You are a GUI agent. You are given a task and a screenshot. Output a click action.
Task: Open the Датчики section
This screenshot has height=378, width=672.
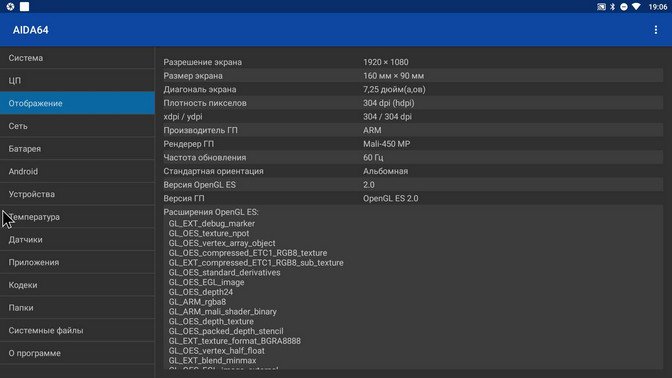(x=77, y=240)
